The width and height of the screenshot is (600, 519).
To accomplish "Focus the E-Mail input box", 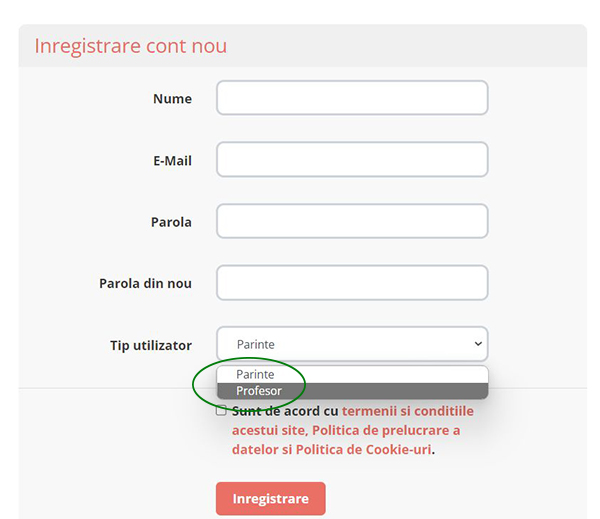I will pyautogui.click(x=352, y=160).
